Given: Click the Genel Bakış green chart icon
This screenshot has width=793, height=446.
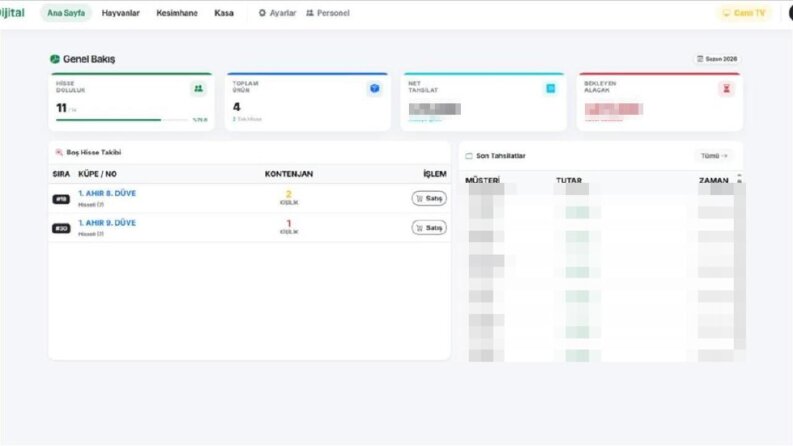Looking at the screenshot, I should (x=55, y=59).
